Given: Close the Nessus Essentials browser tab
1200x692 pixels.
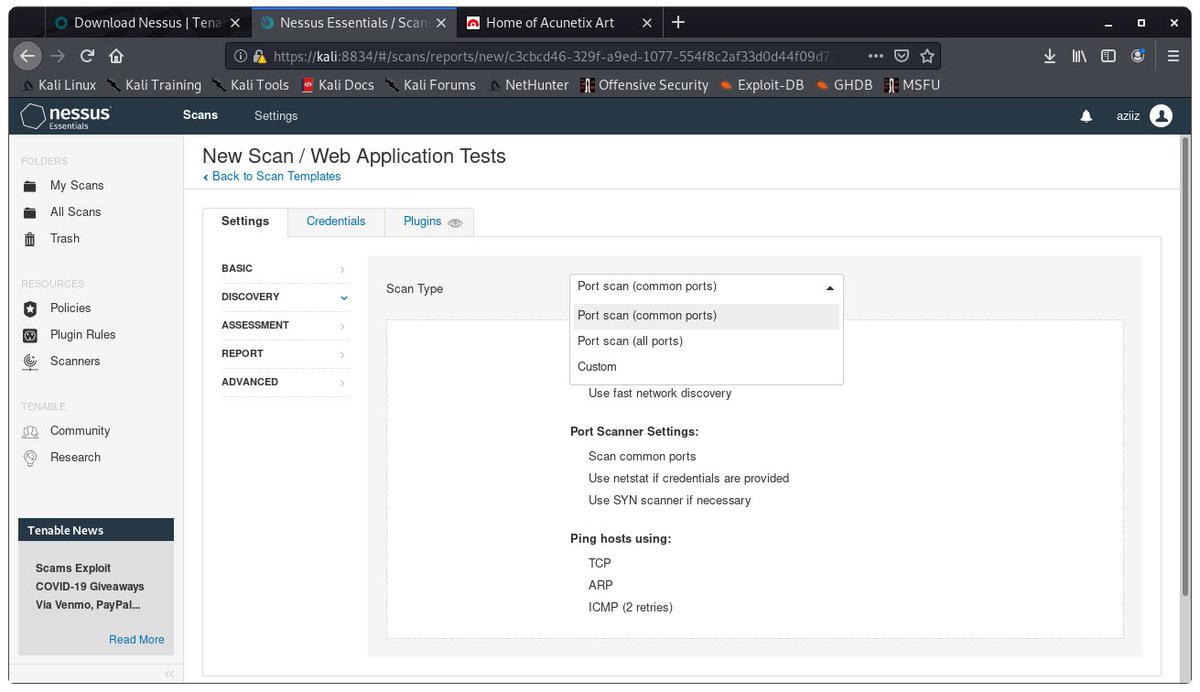Looking at the screenshot, I should 441,22.
